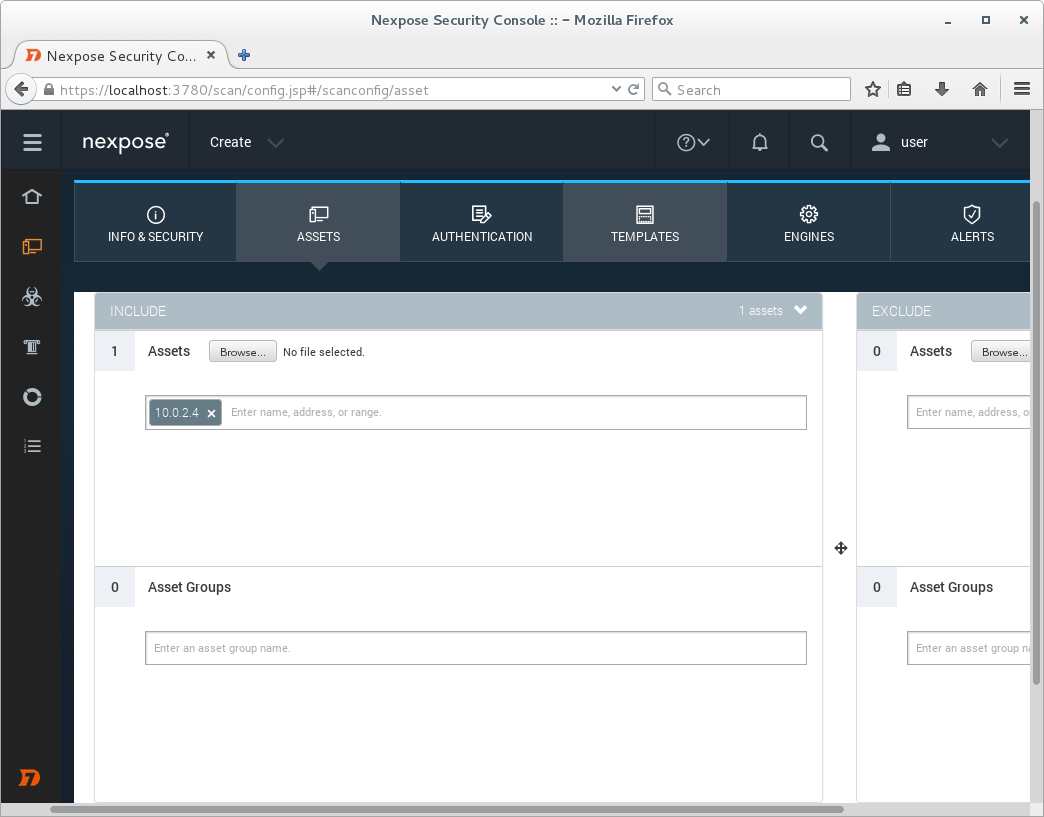Click the EXCLUDE header label
Image resolution: width=1044 pixels, height=817 pixels.
(901, 311)
